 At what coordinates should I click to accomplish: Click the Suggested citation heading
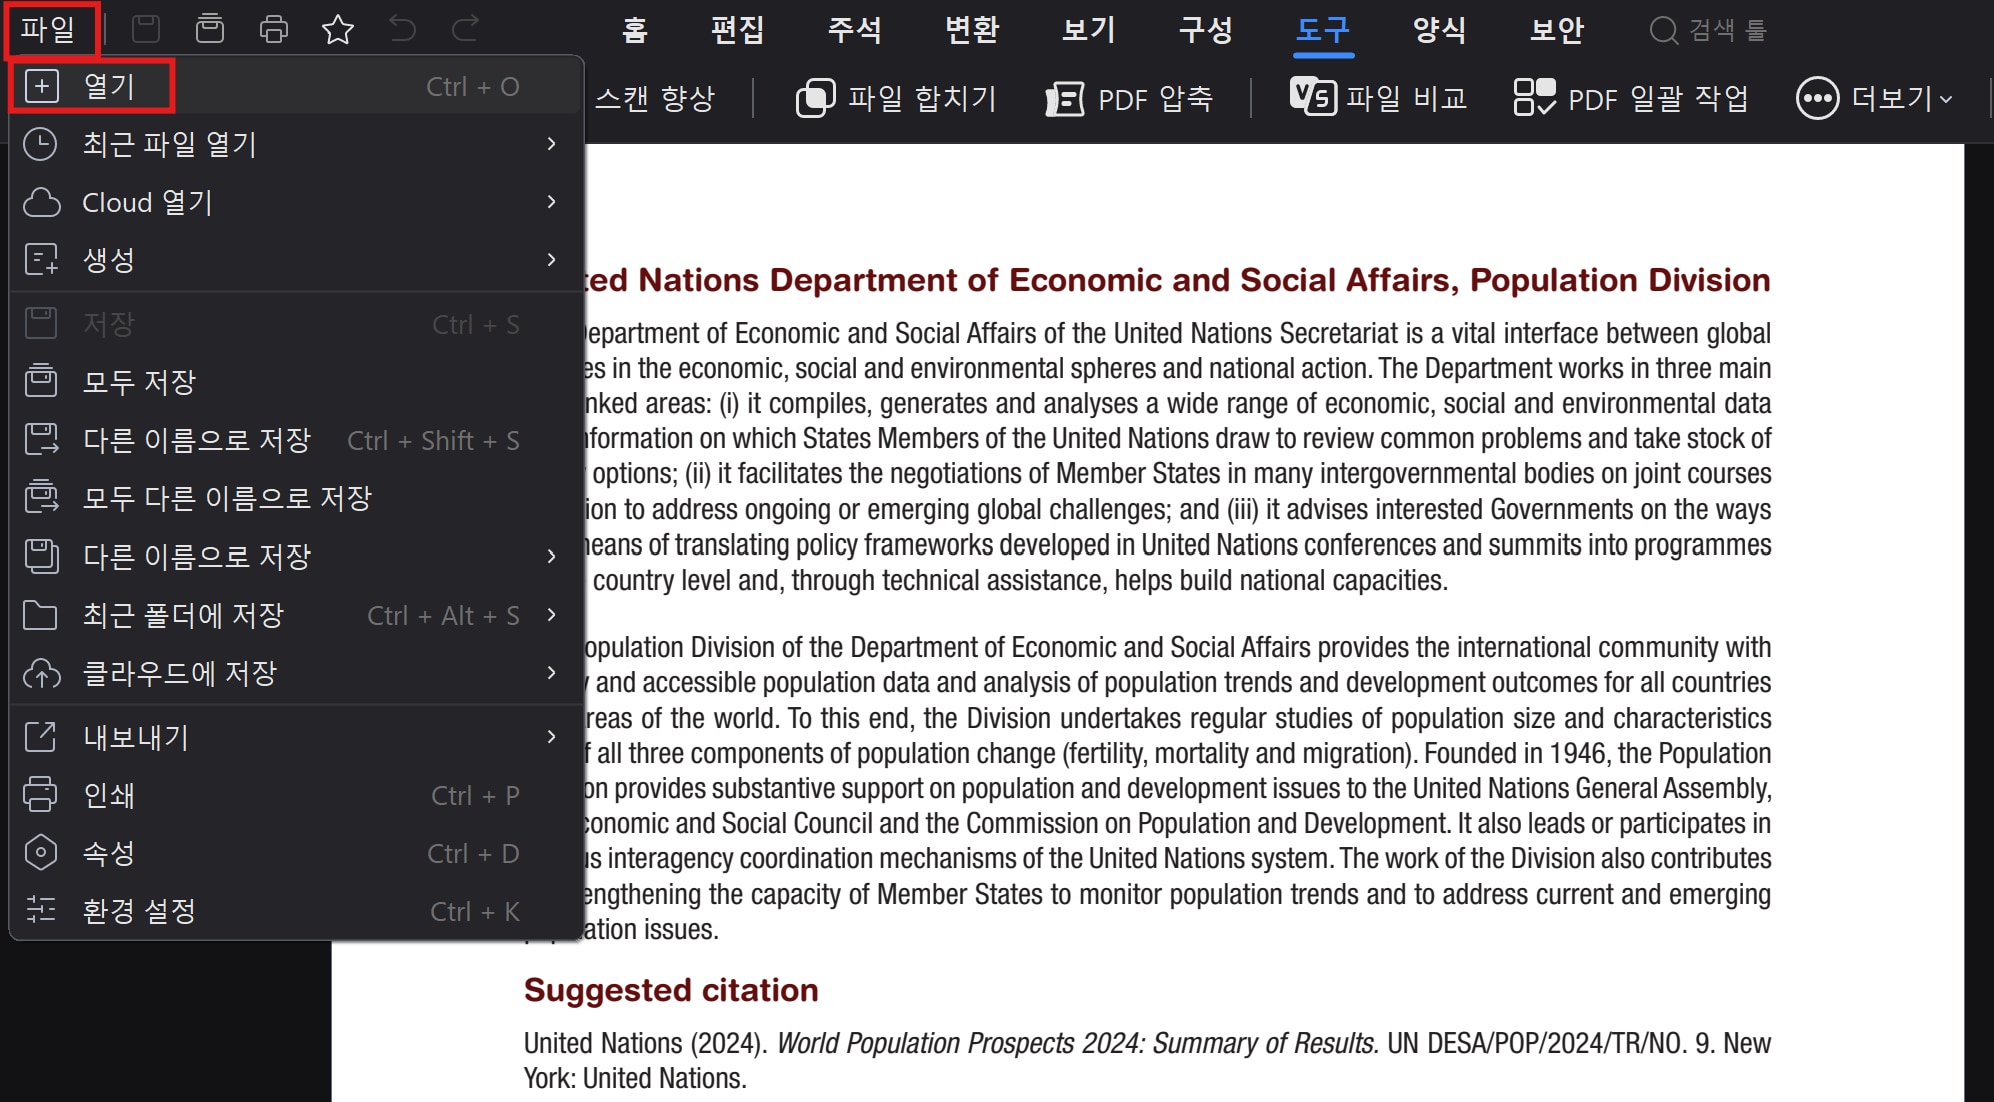[x=671, y=990]
